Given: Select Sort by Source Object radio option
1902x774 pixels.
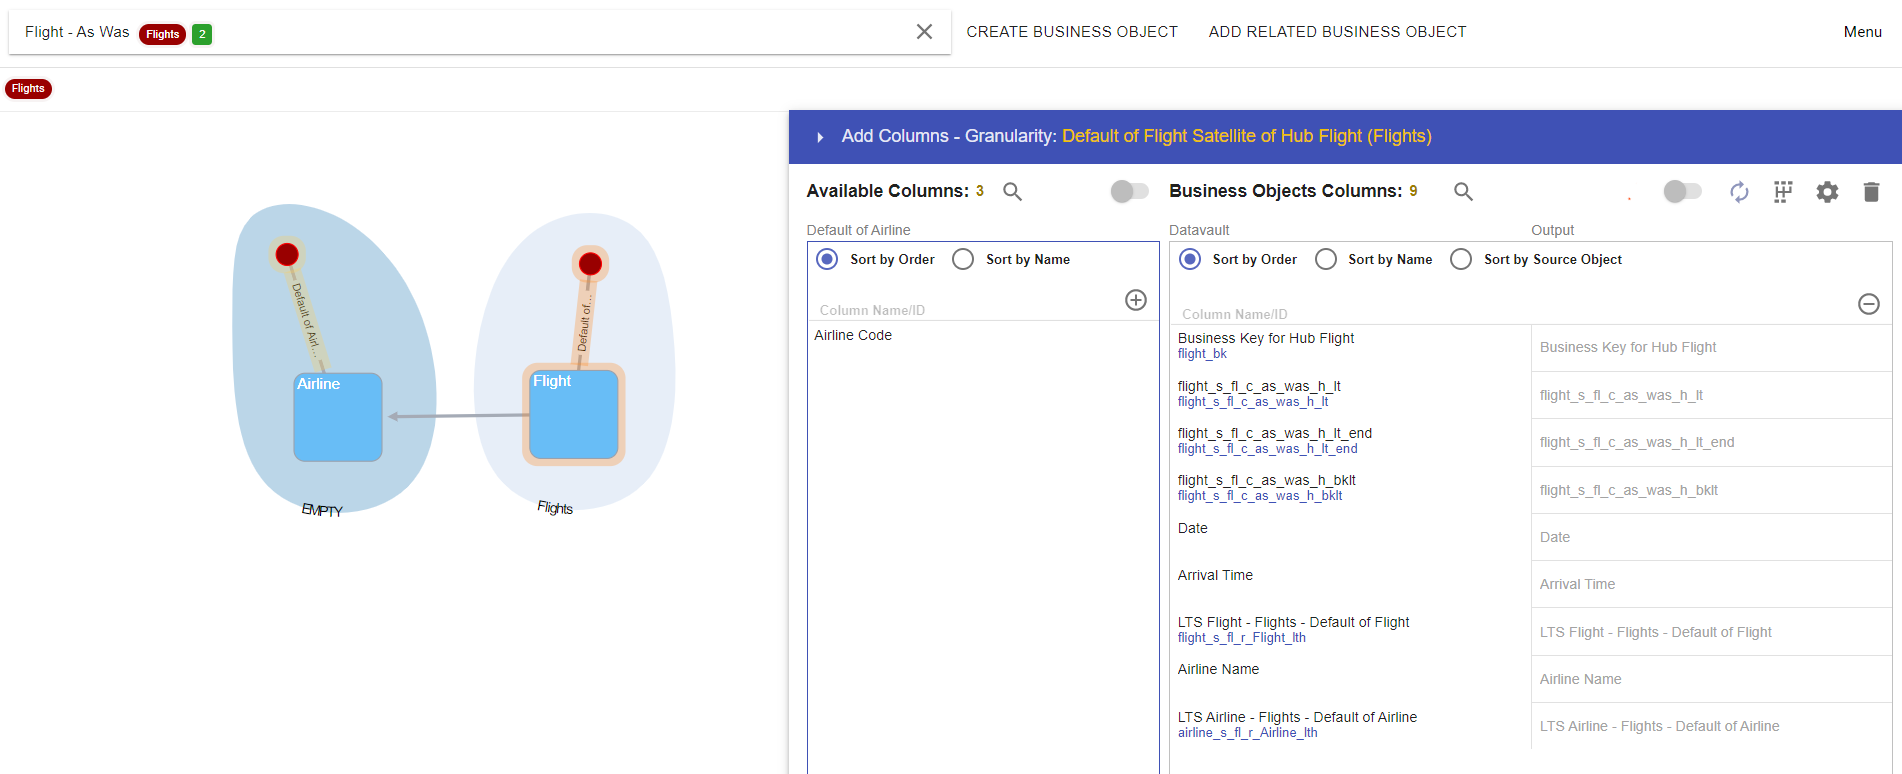Looking at the screenshot, I should (1461, 260).
